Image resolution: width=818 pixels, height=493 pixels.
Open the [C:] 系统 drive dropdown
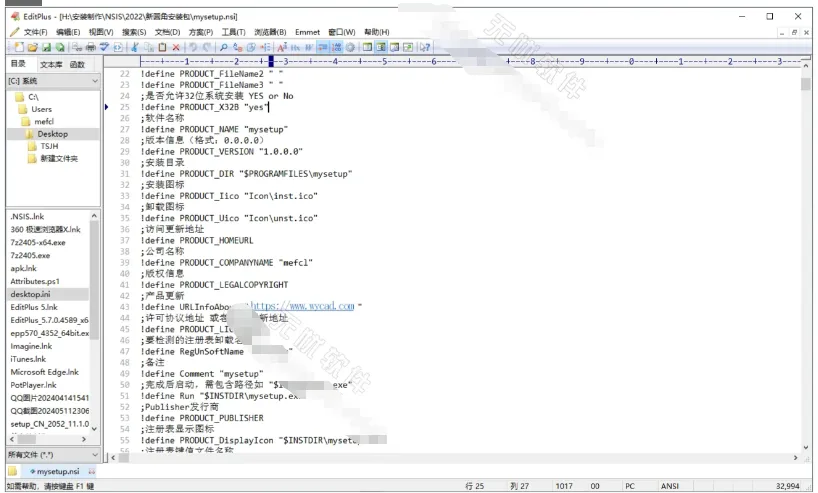click(53, 81)
